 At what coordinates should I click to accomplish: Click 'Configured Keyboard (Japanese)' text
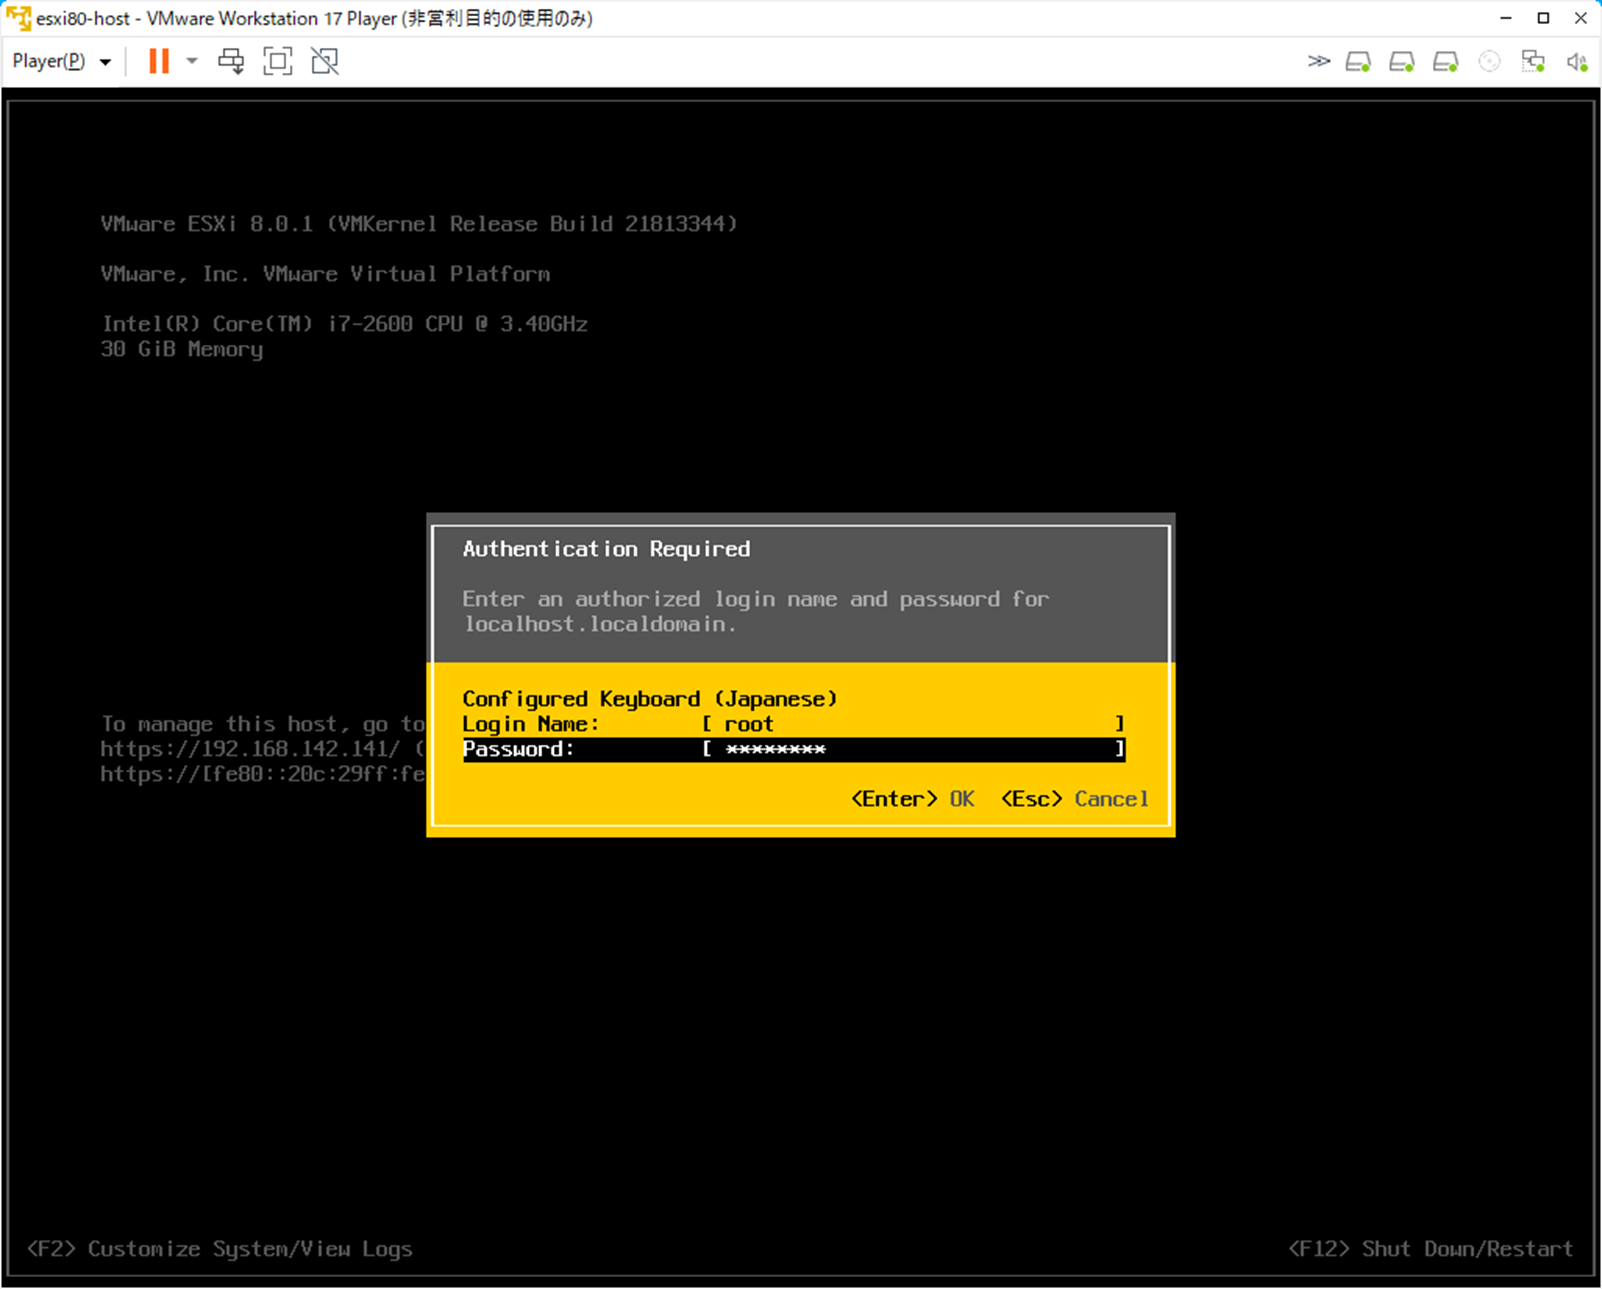[650, 699]
